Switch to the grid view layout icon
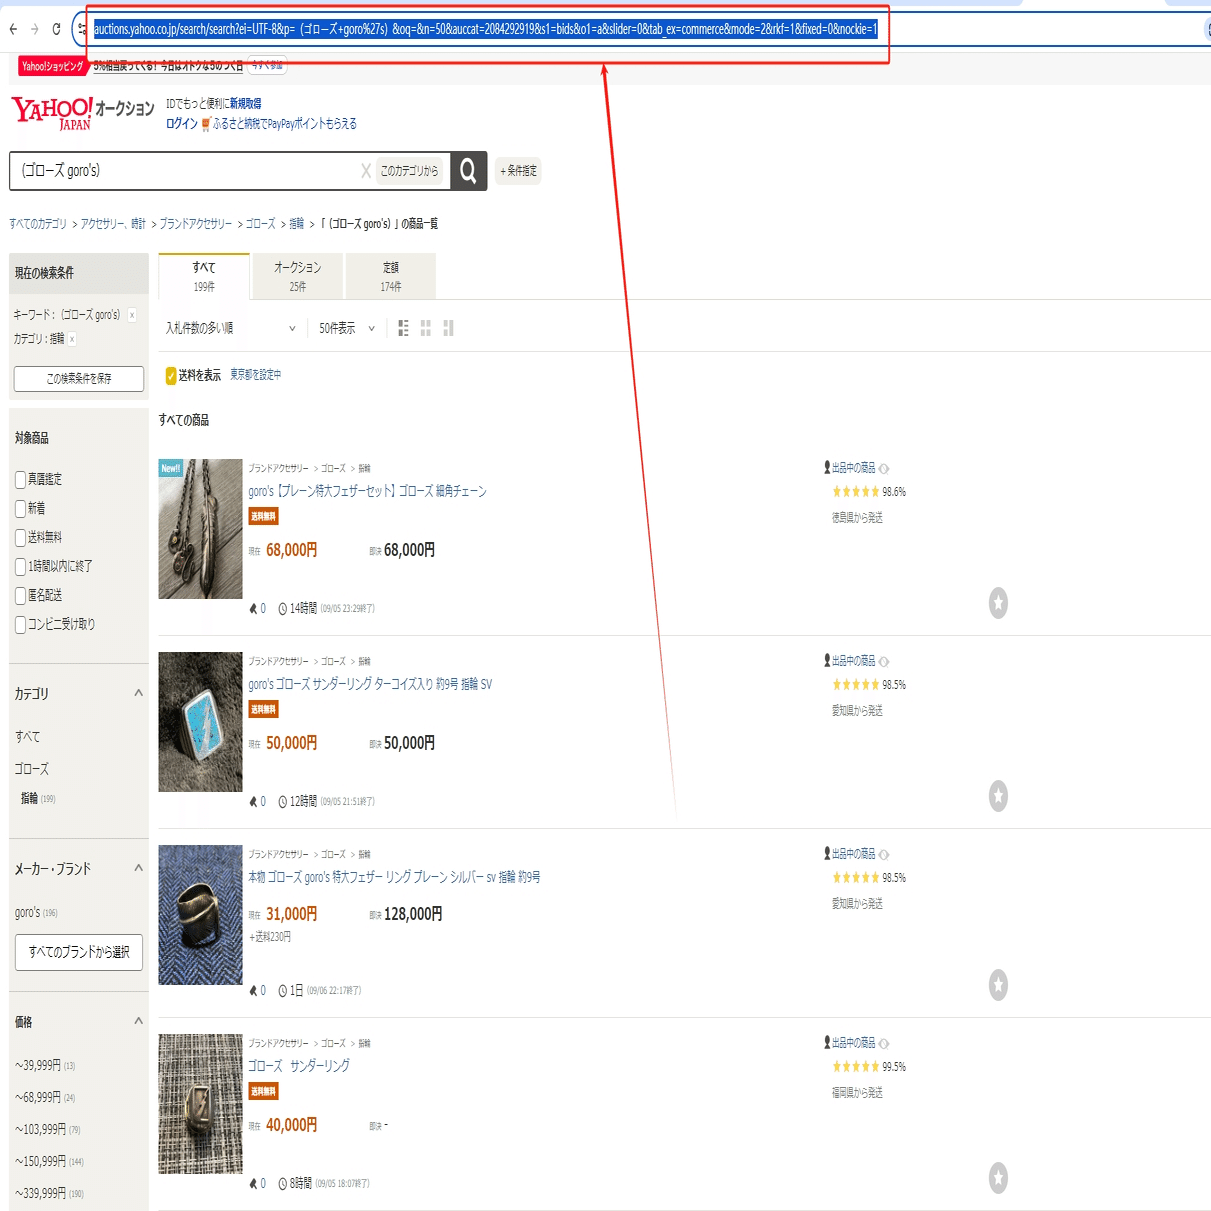 pos(426,328)
